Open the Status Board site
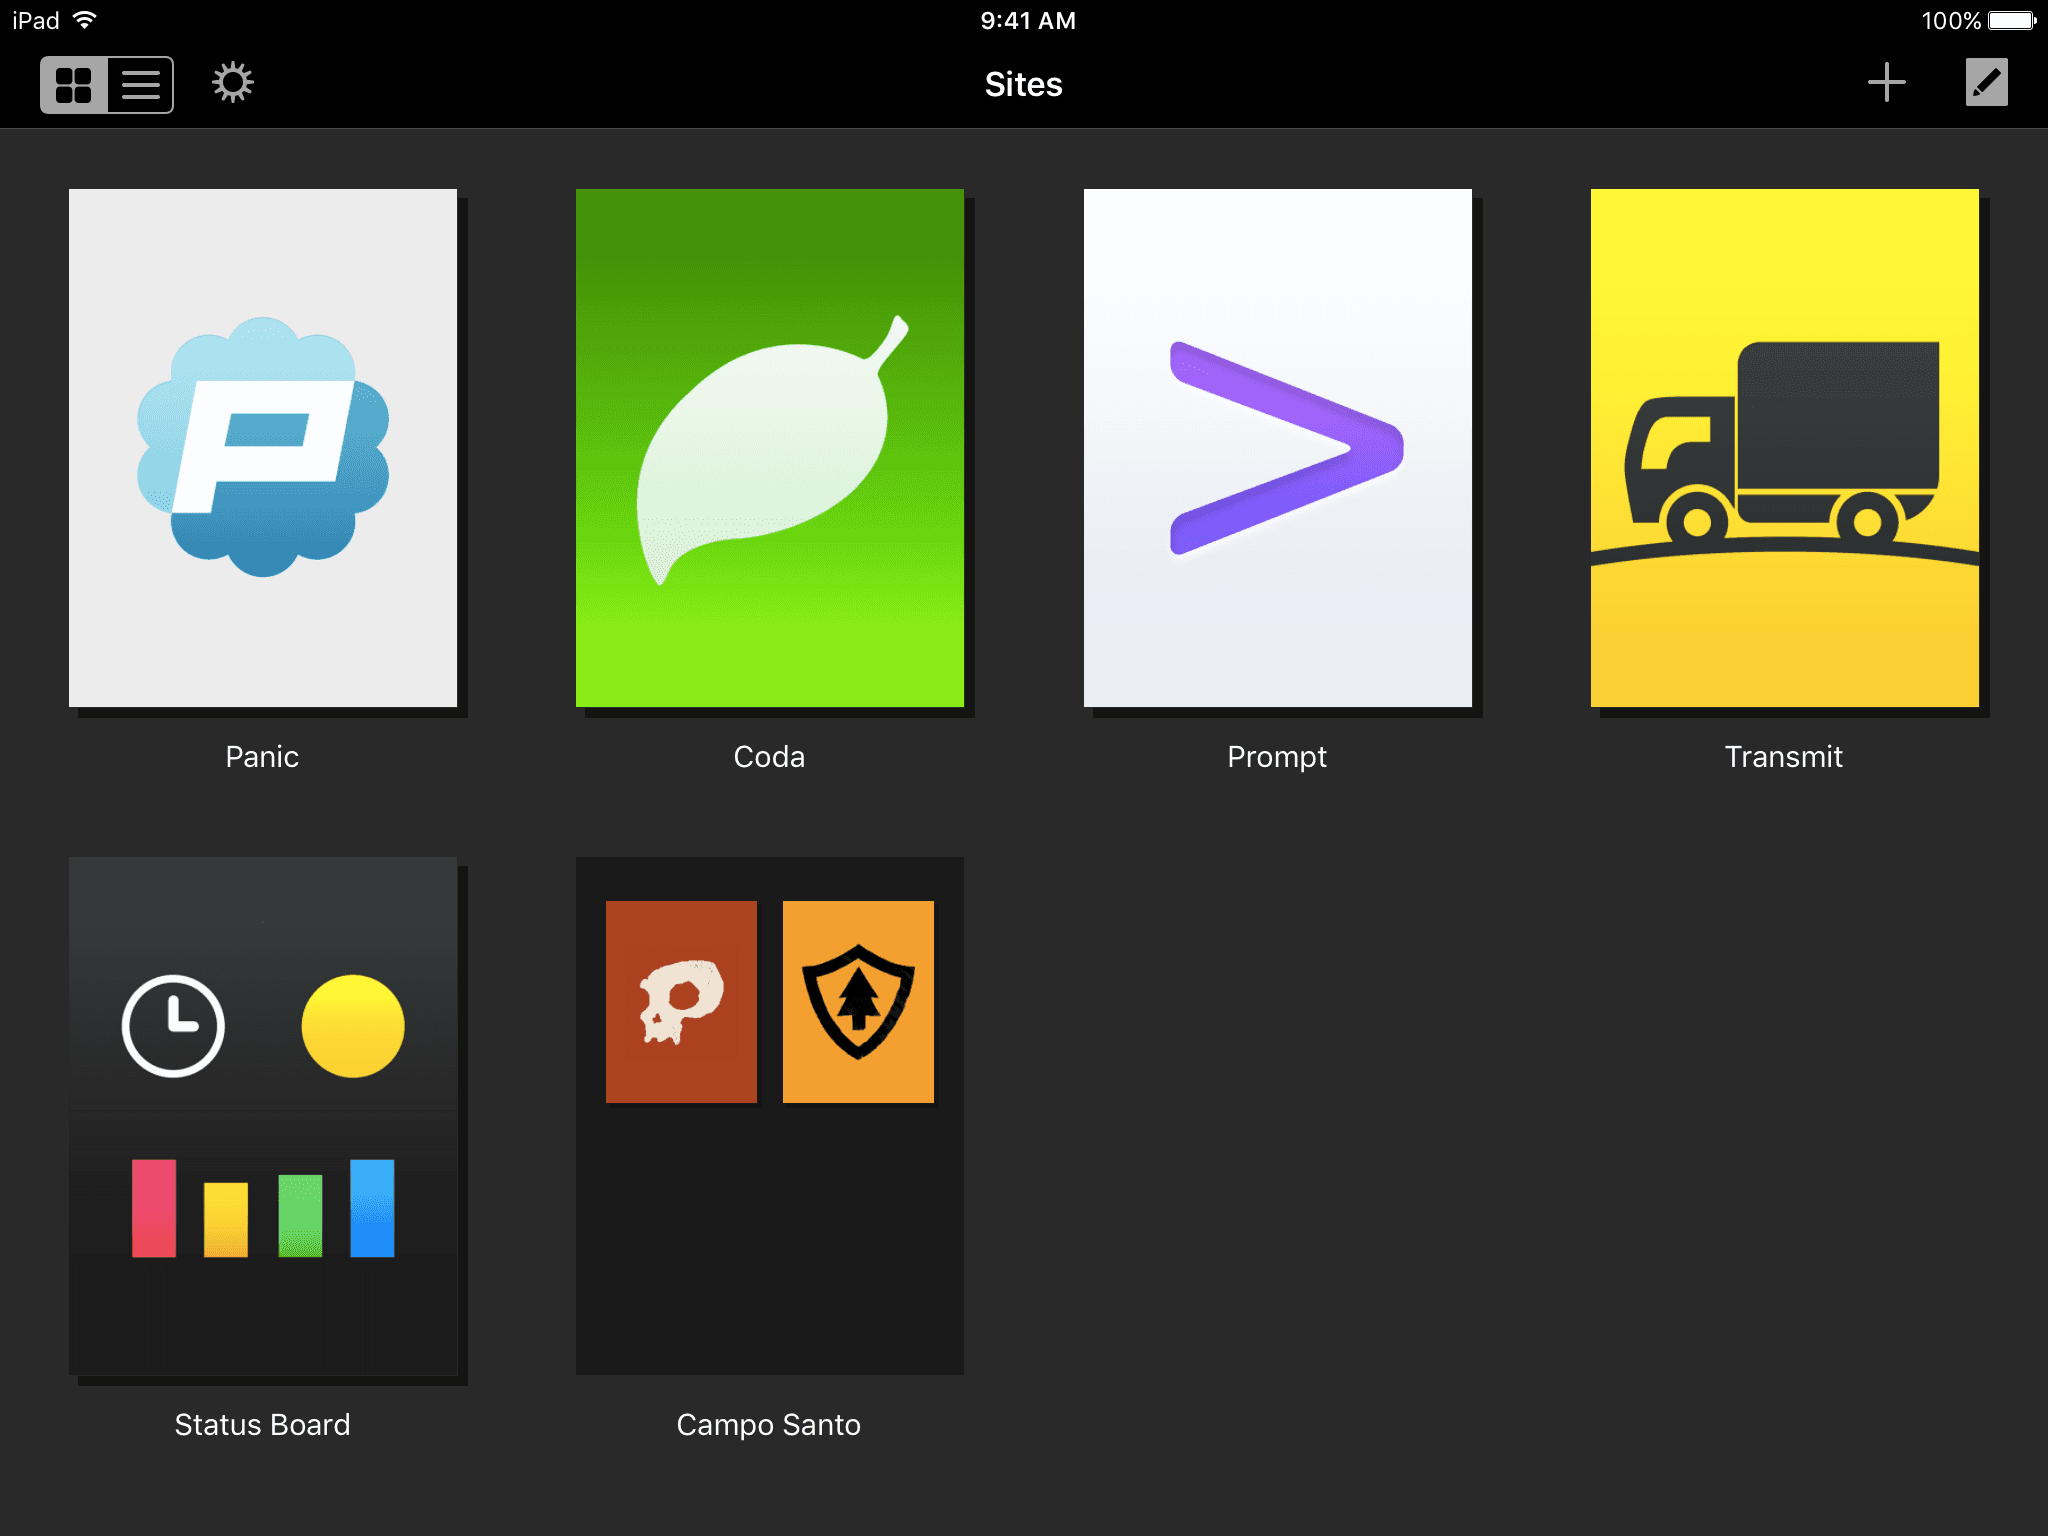The width and height of the screenshot is (2048, 1536). tap(263, 1115)
